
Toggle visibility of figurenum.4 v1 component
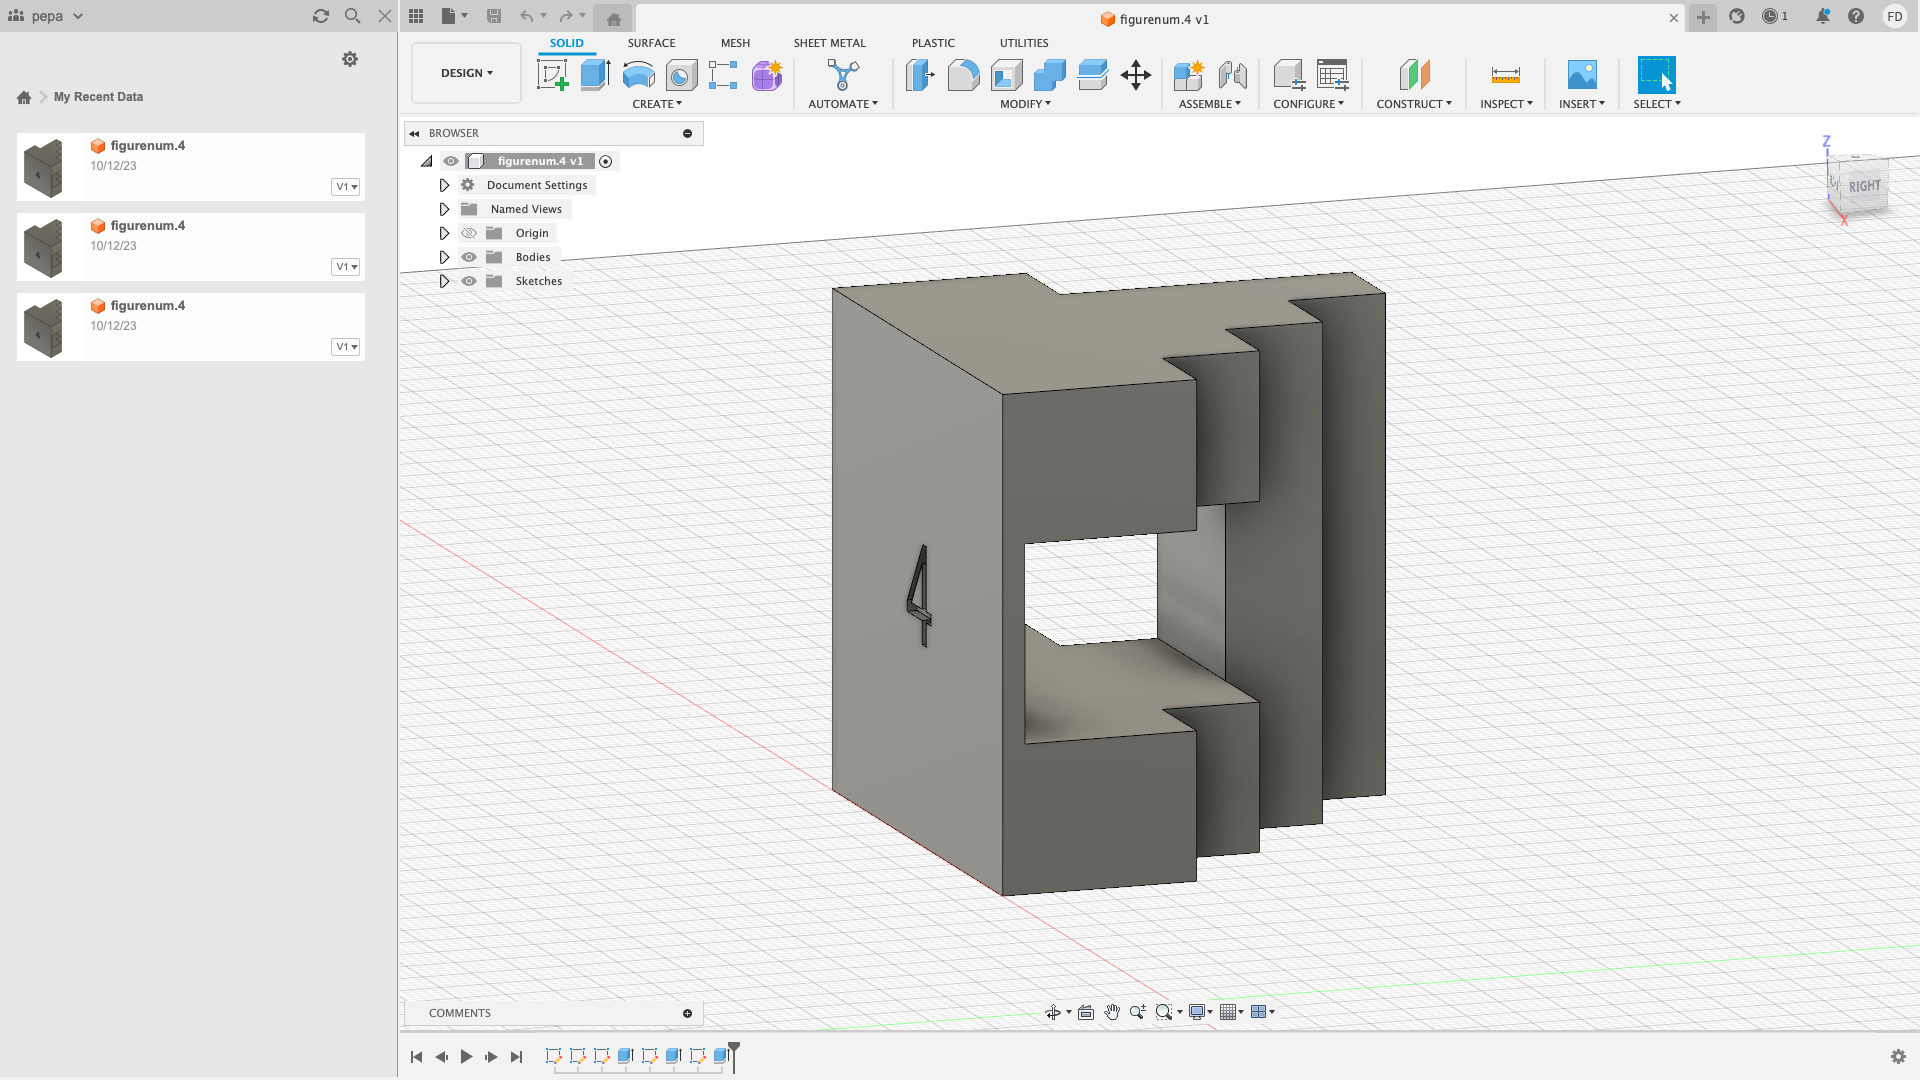click(451, 161)
